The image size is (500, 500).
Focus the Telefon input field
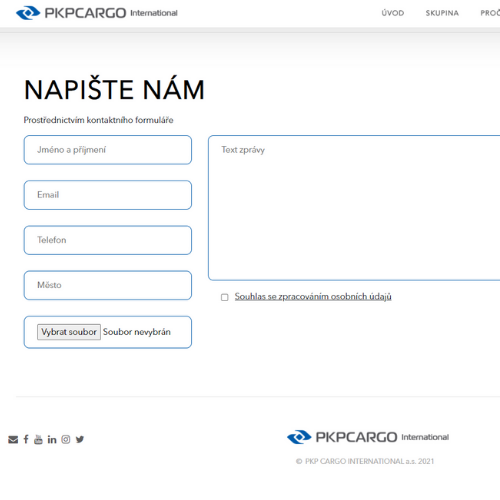pyautogui.click(x=108, y=240)
